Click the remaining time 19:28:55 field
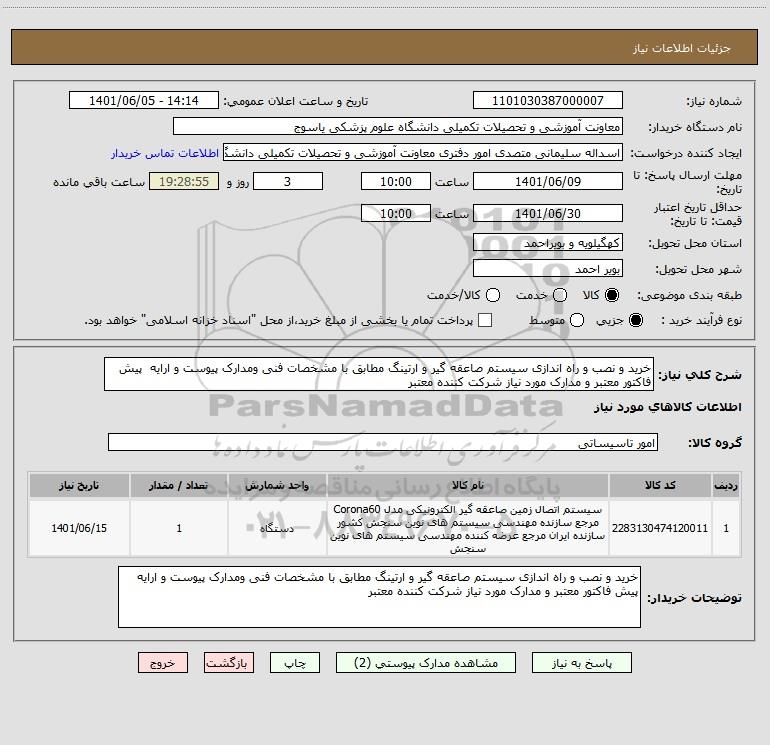 pos(184,181)
